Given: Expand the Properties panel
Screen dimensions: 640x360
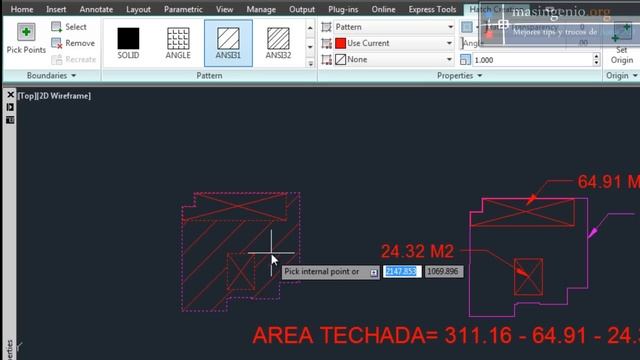Looking at the screenshot, I should (459, 76).
